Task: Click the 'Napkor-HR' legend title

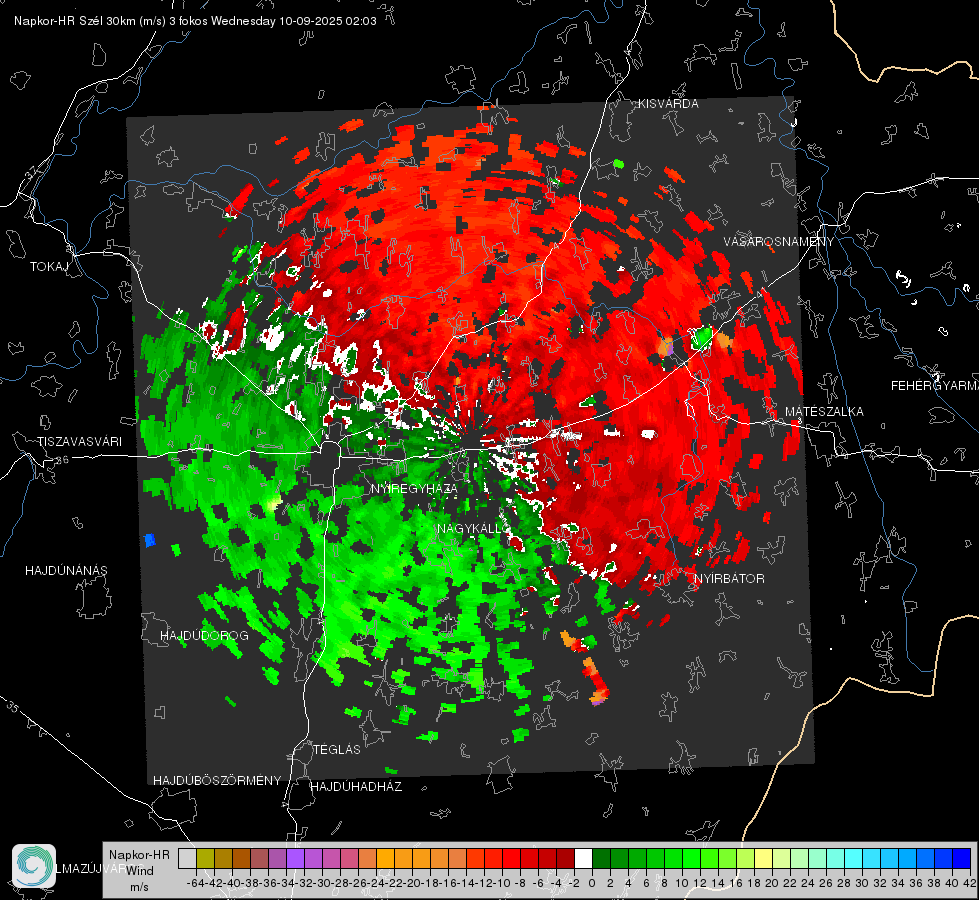Action: point(139,855)
